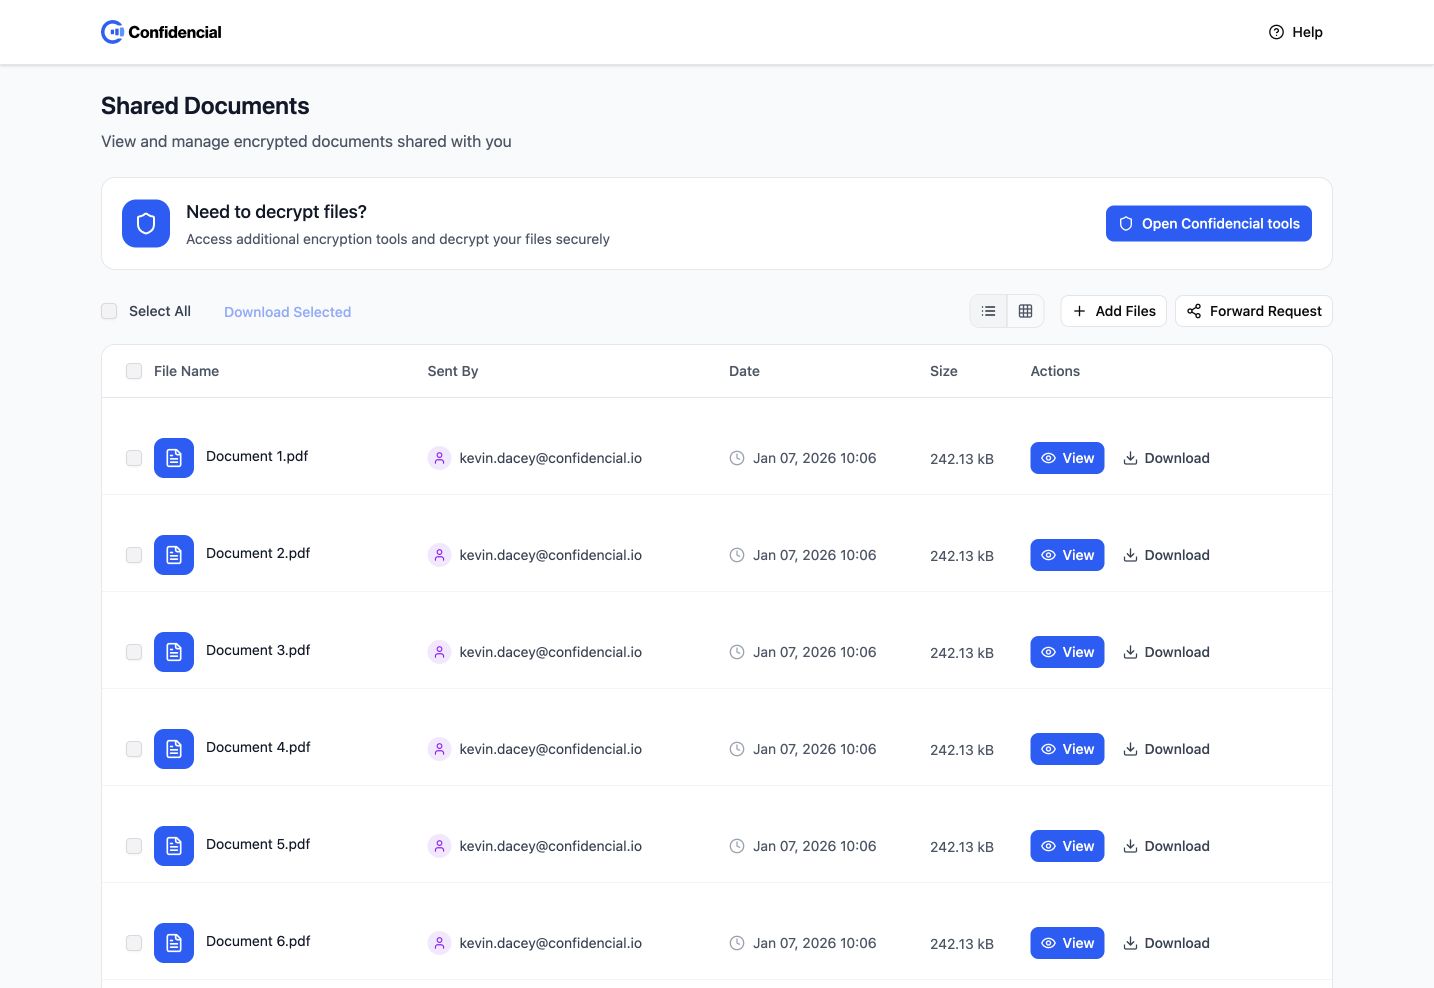Select the checkbox for Document 4.pdf
The image size is (1434, 988).
pyautogui.click(x=134, y=749)
